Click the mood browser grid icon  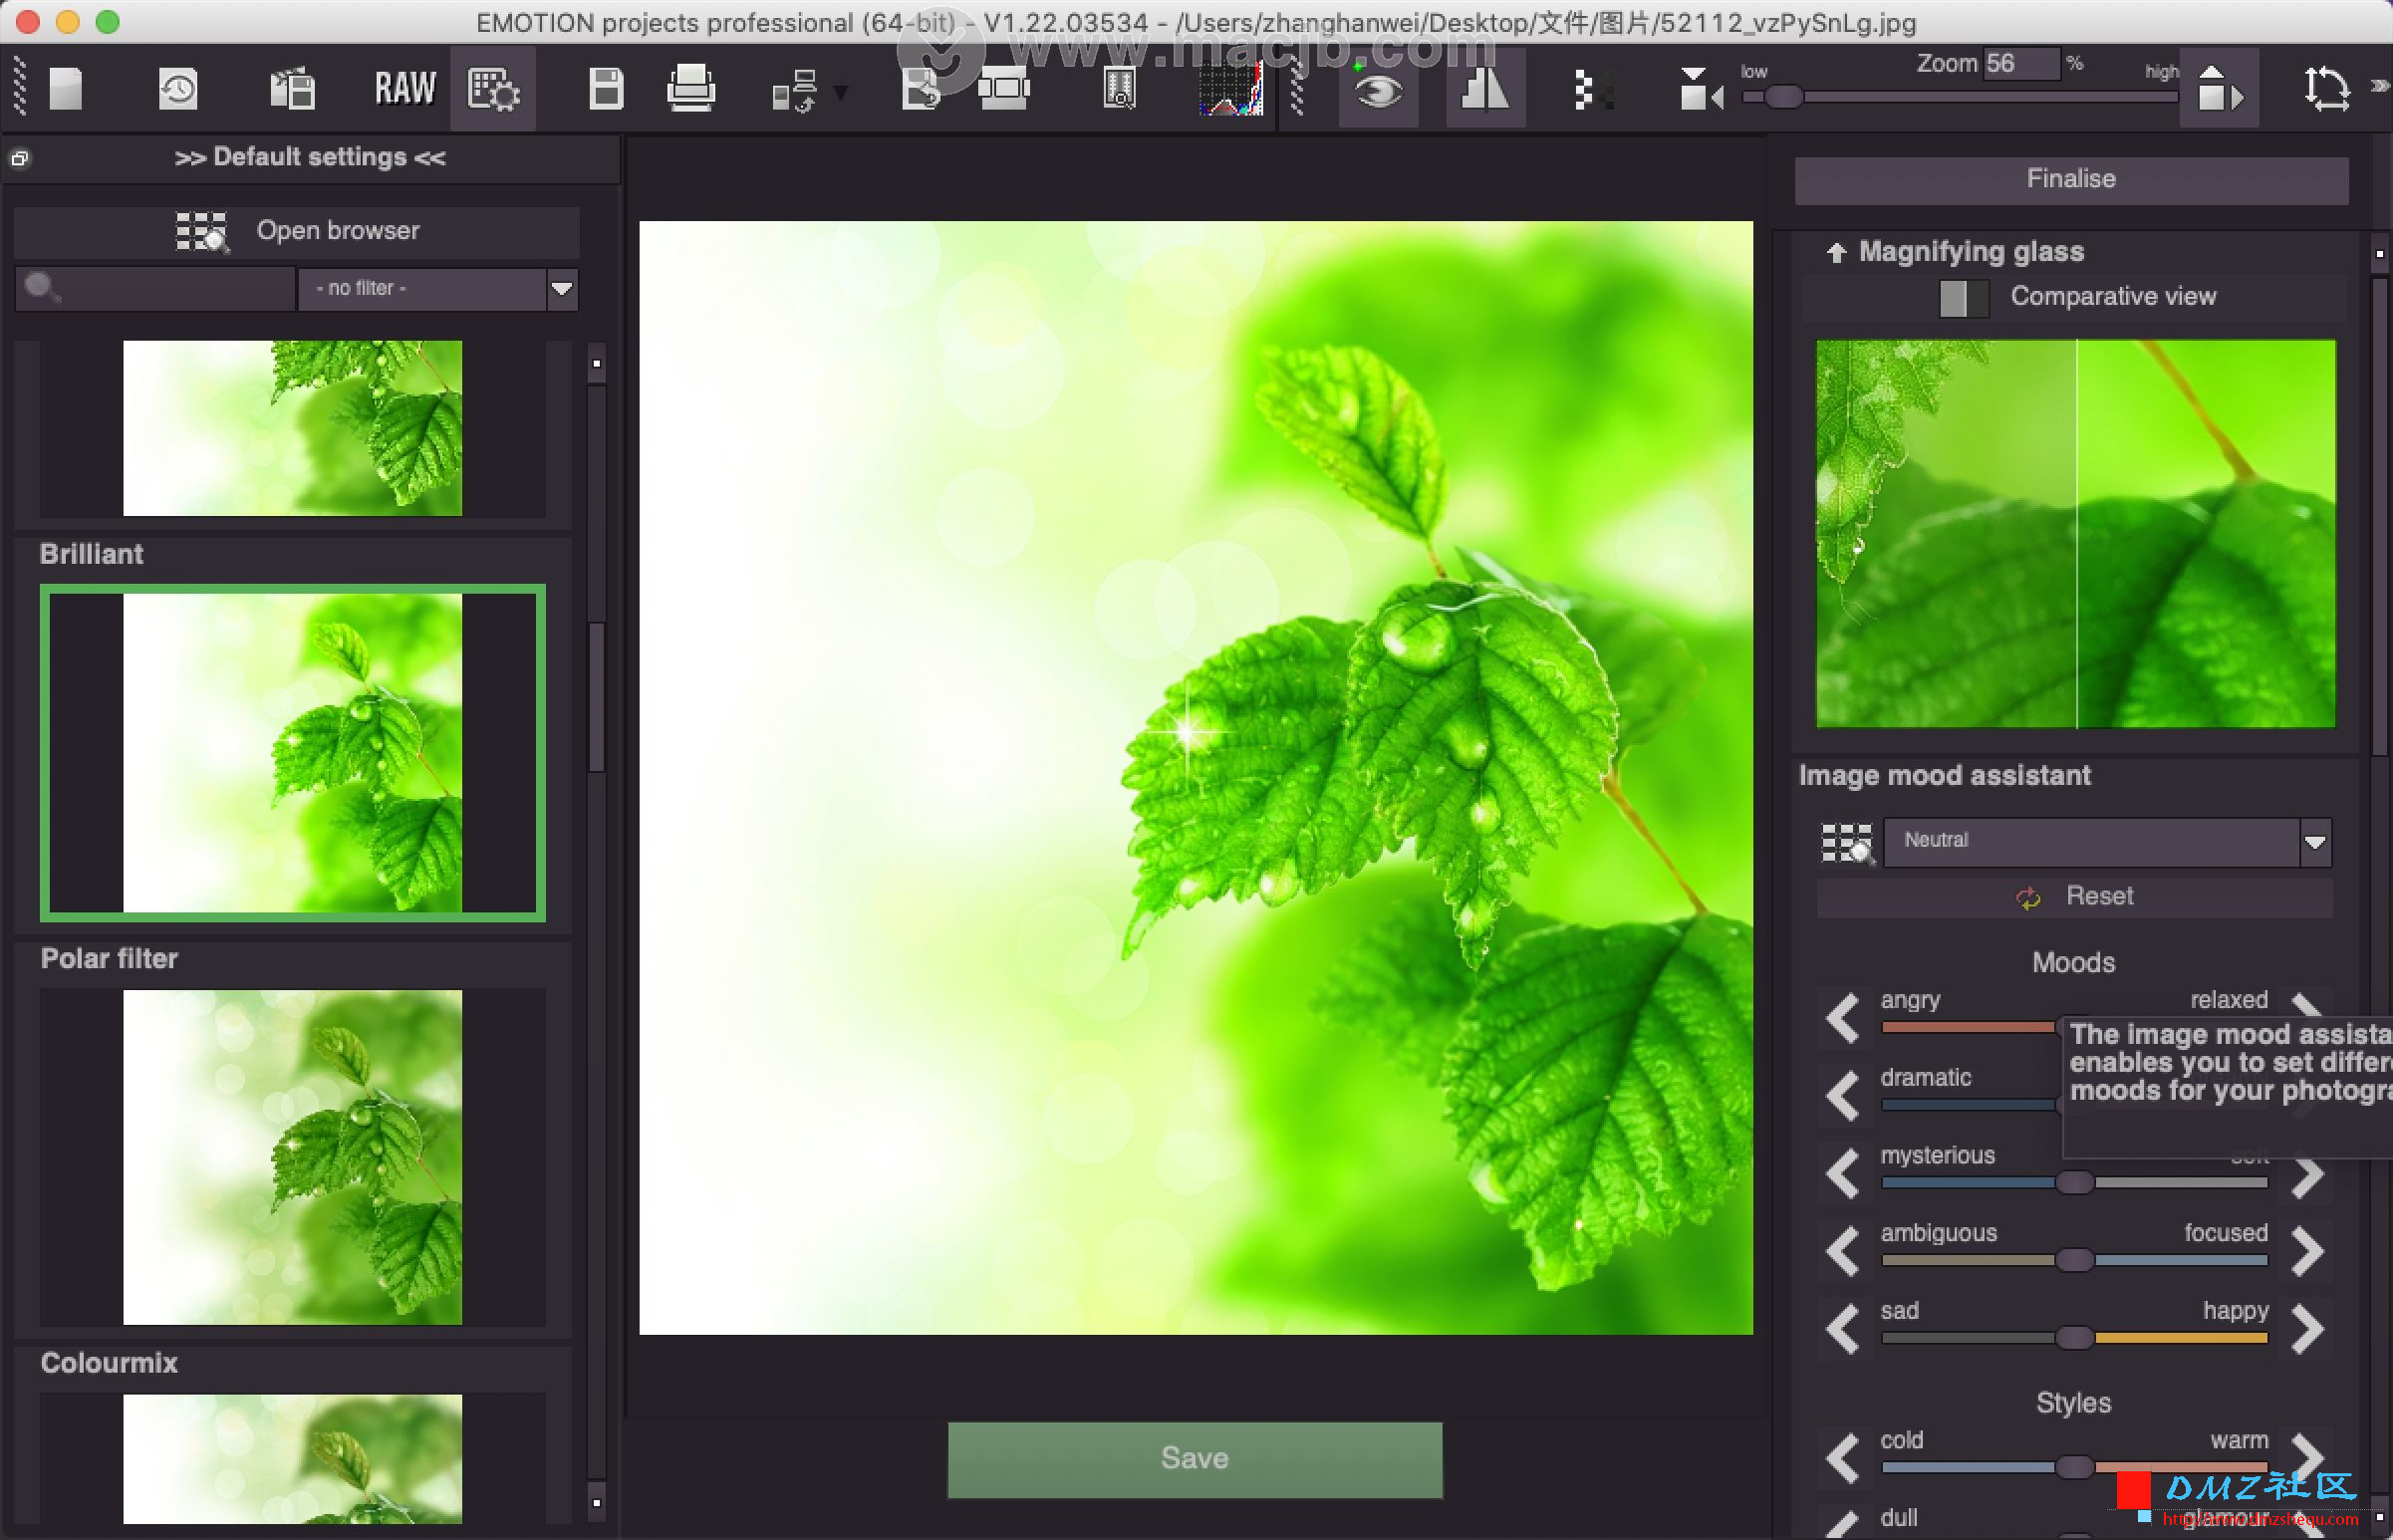click(x=1846, y=843)
